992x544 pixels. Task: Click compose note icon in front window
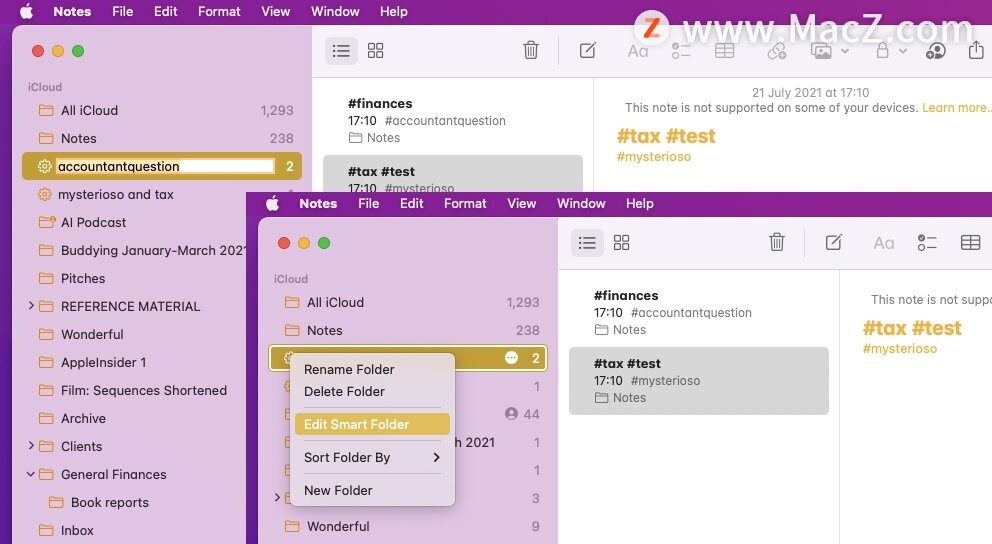(x=834, y=242)
